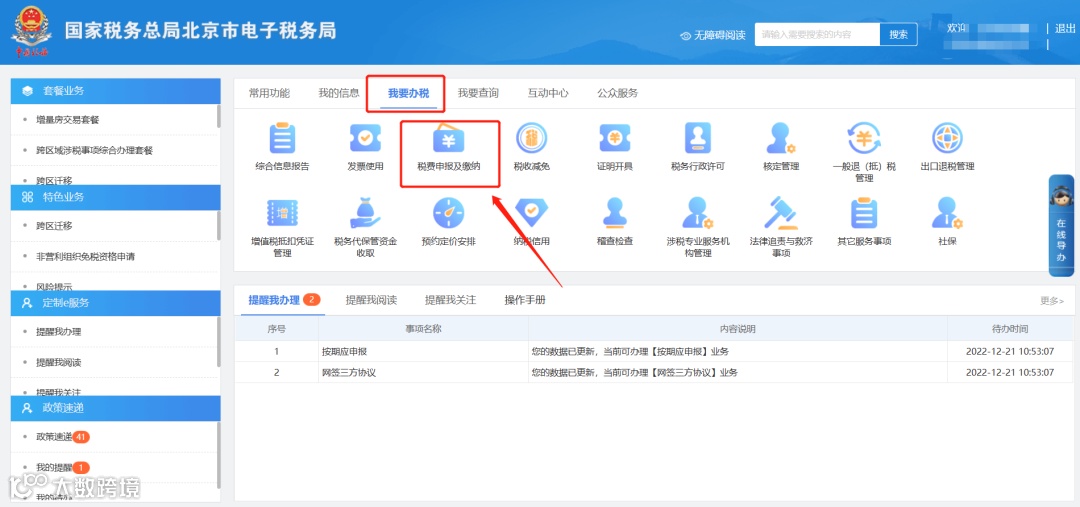Select the 我要办税 tab
Image resolution: width=1080 pixels, height=507 pixels.
pos(408,93)
